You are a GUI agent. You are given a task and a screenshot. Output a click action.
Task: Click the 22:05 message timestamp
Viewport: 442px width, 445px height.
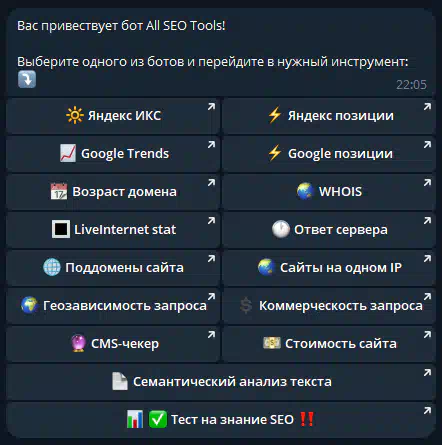point(411,85)
